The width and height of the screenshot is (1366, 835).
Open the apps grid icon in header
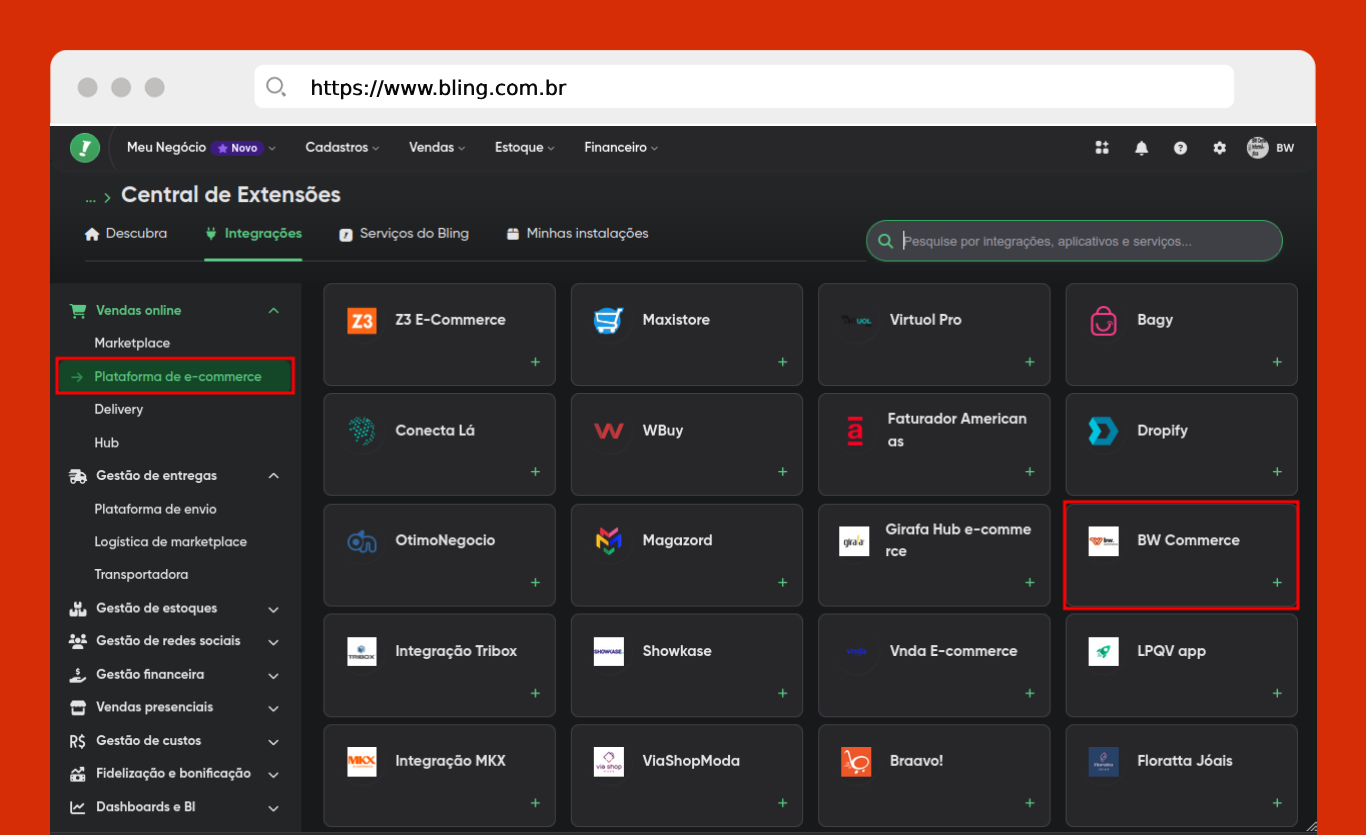click(1102, 148)
